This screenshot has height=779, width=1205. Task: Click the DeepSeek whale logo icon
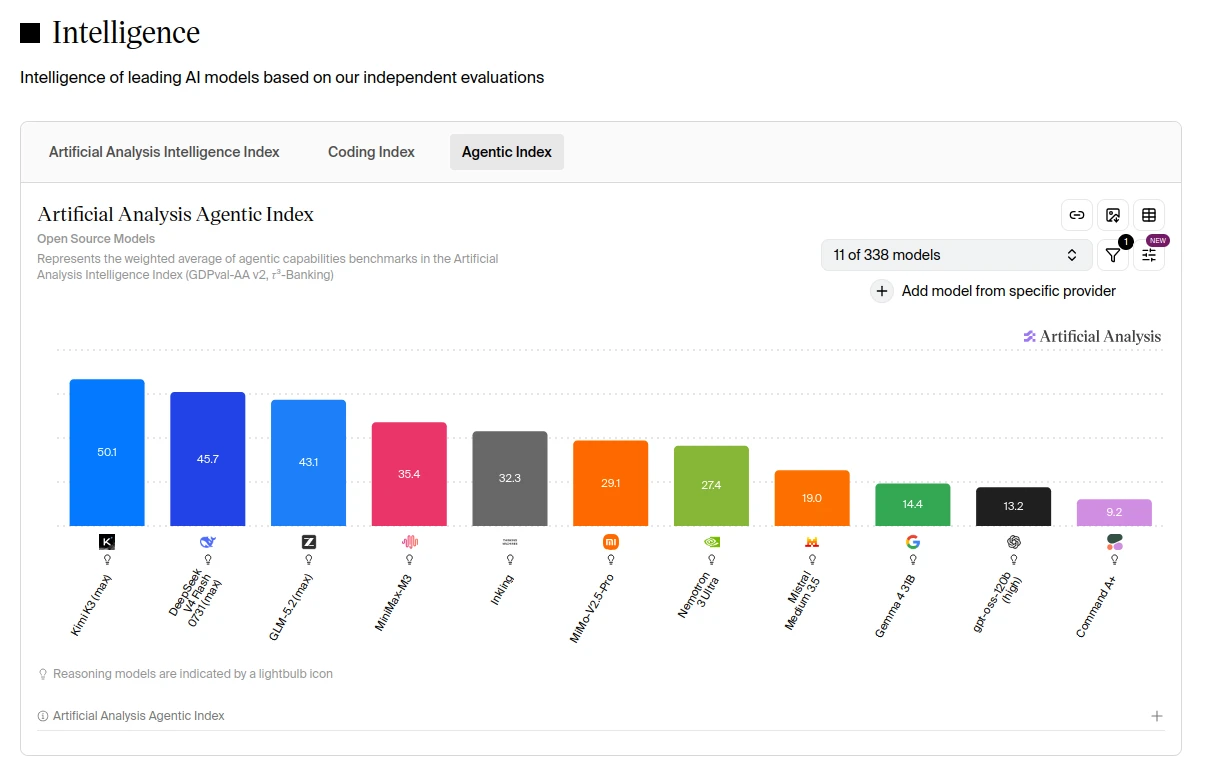(x=207, y=542)
